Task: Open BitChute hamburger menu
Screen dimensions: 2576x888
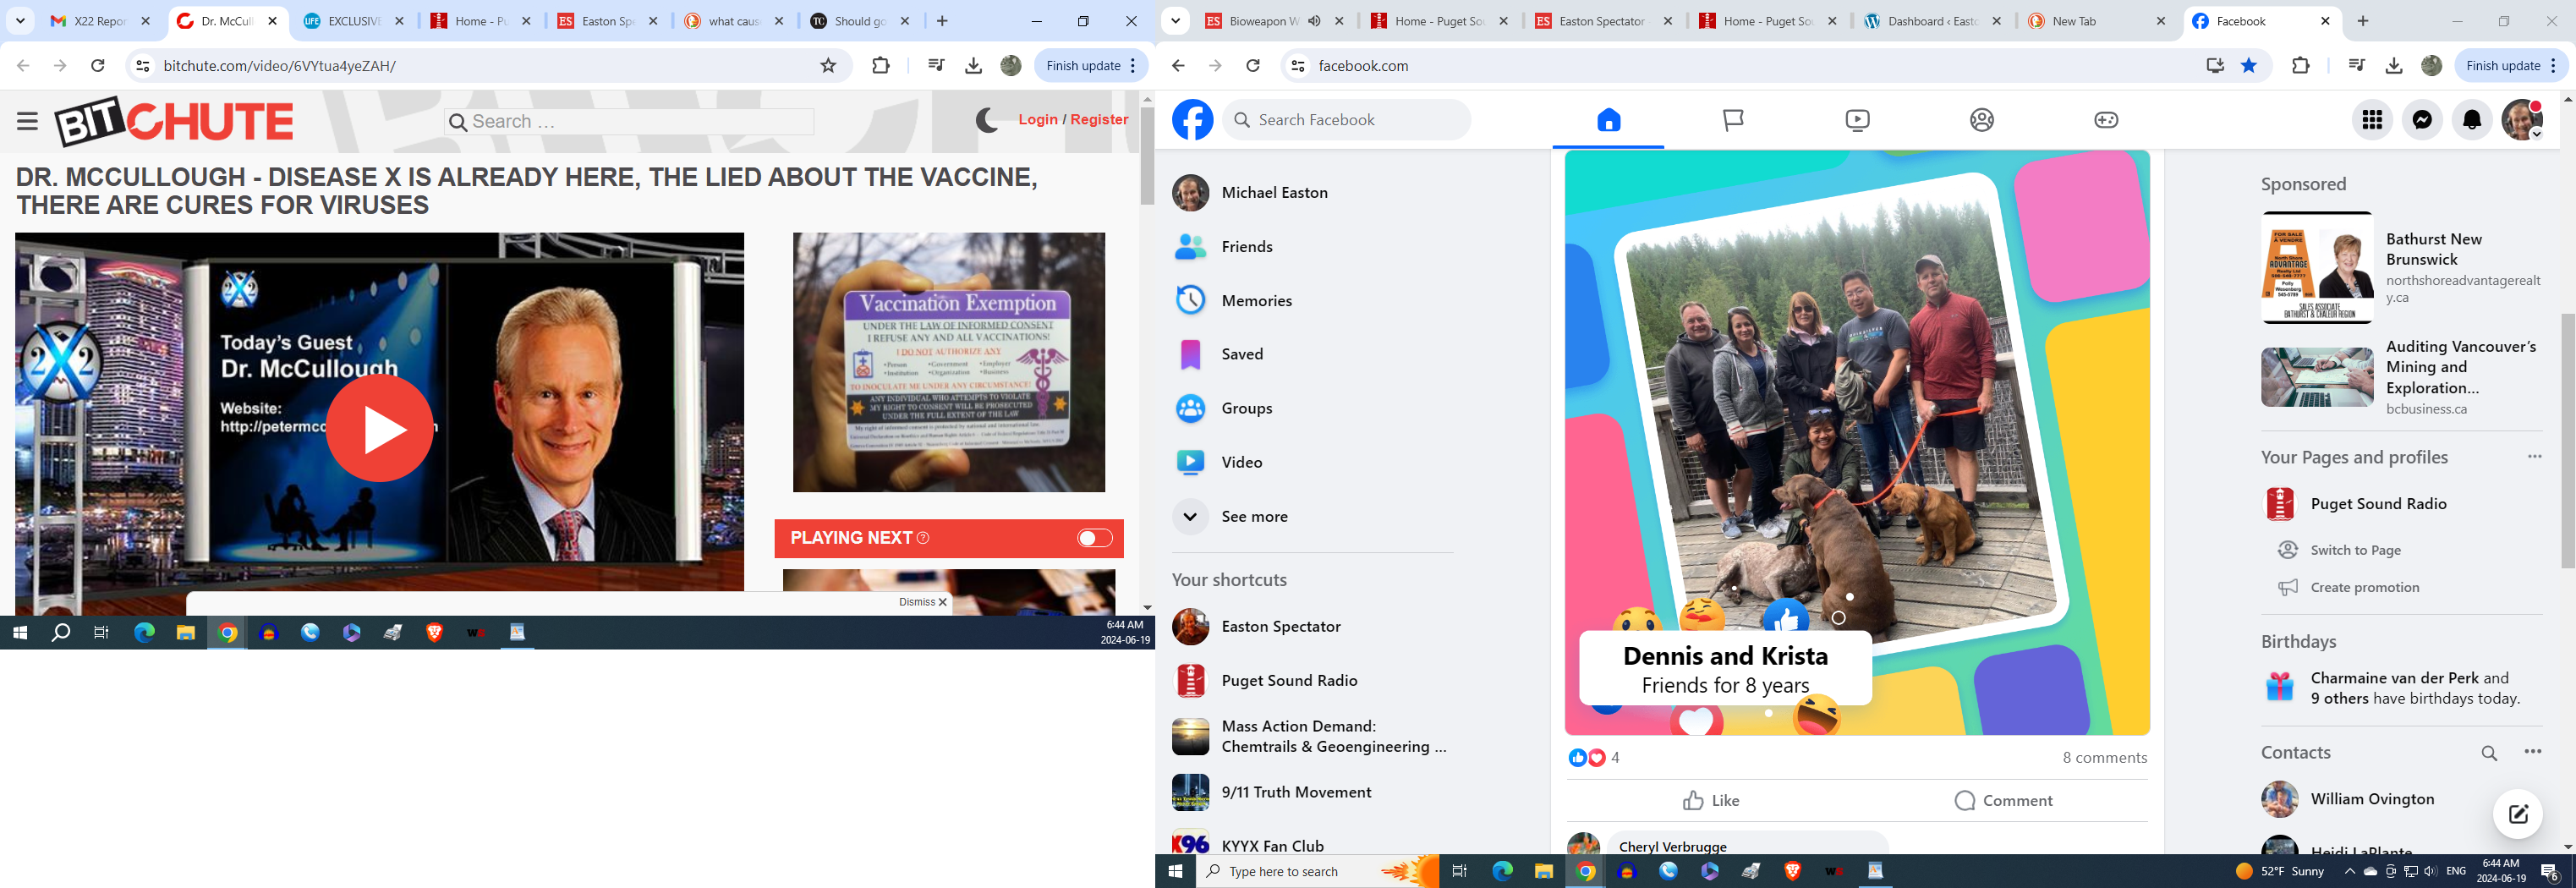Action: tap(27, 121)
